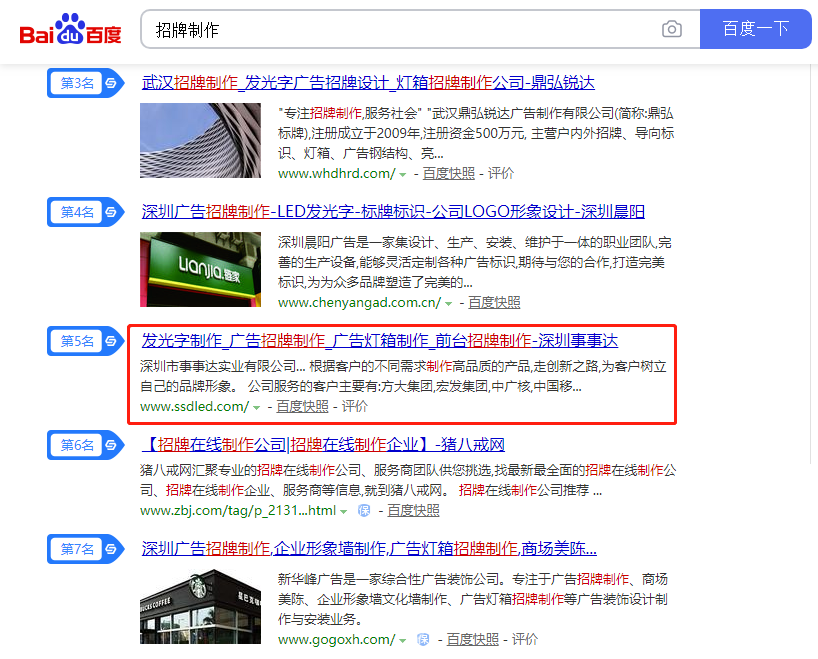Click the 保 badge next to www.gogoxh.com
This screenshot has height=659, width=818.
pos(424,639)
